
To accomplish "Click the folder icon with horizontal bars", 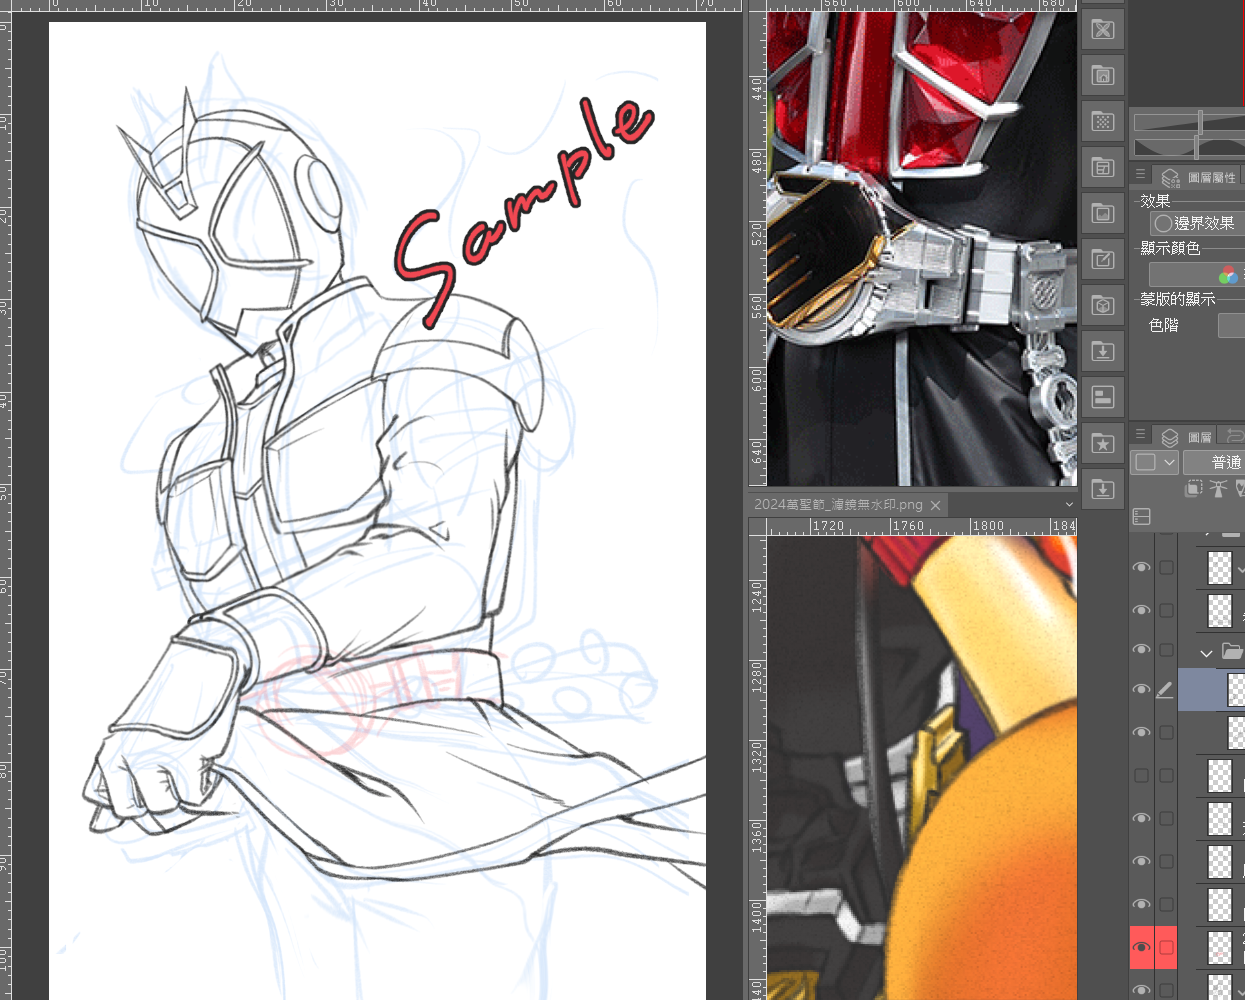I will (x=1103, y=397).
